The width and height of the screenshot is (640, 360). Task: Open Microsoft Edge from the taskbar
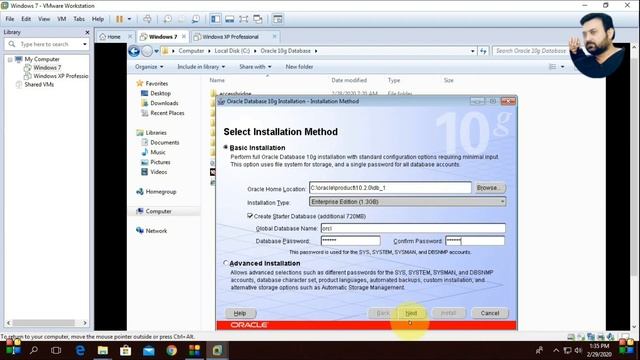tap(80, 350)
